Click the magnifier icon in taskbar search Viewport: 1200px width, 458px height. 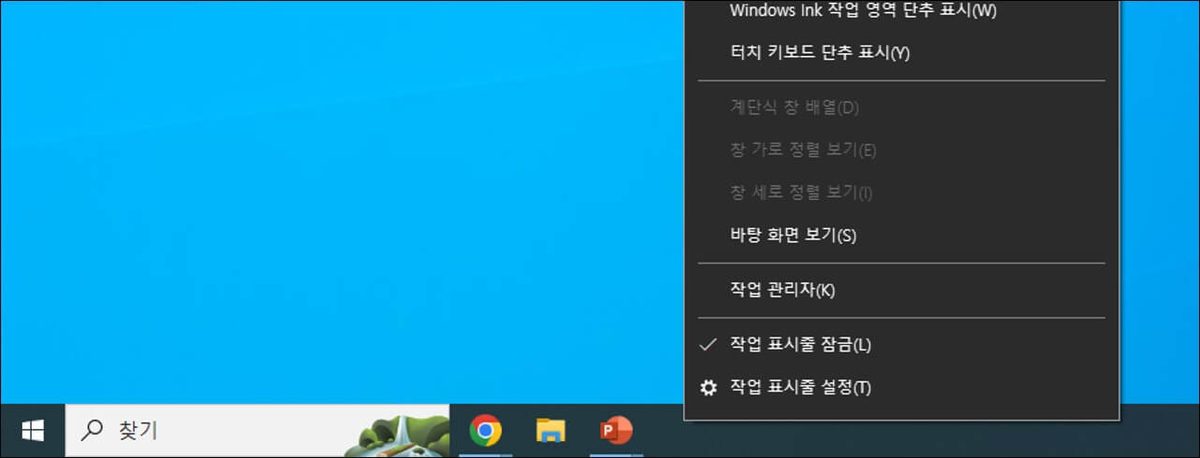91,431
